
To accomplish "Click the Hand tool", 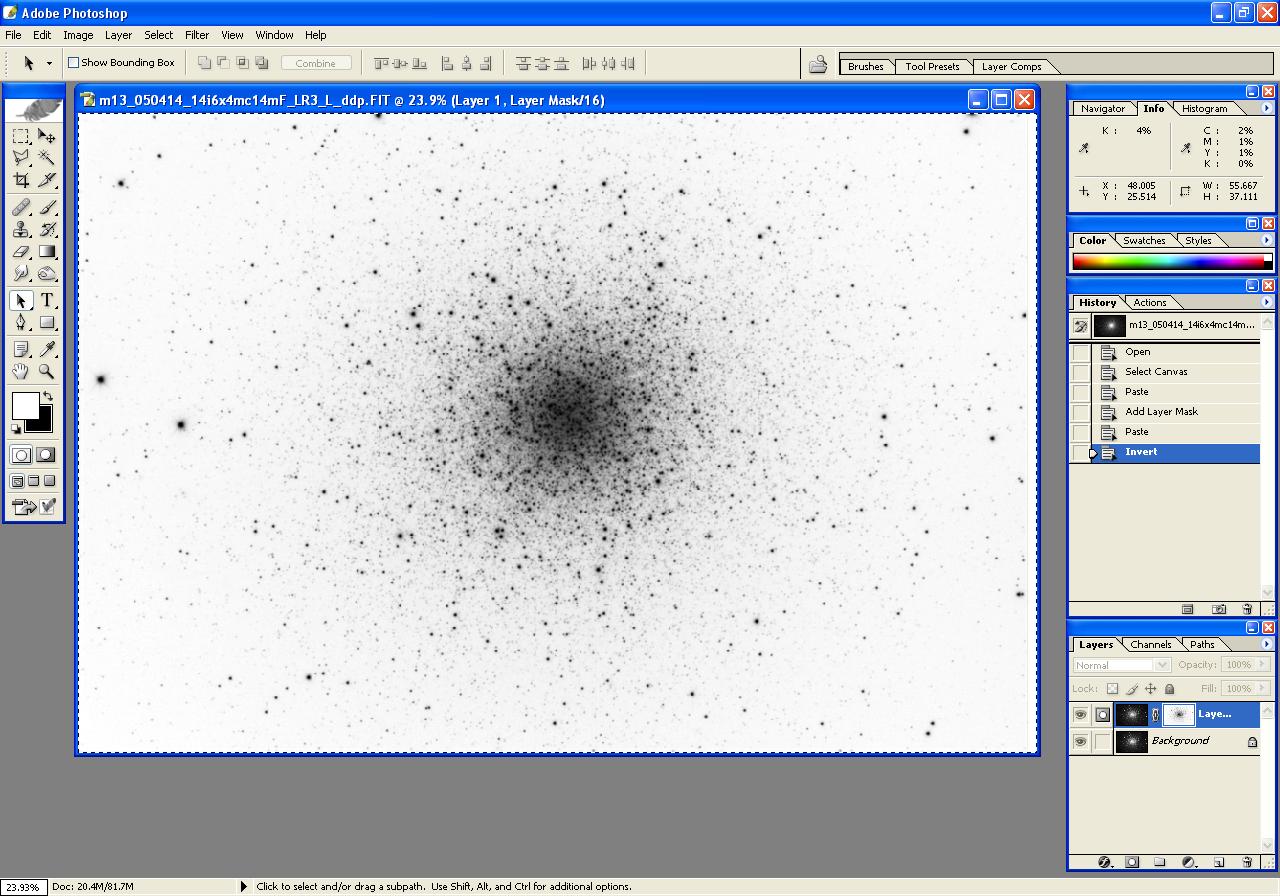I will click(x=21, y=372).
